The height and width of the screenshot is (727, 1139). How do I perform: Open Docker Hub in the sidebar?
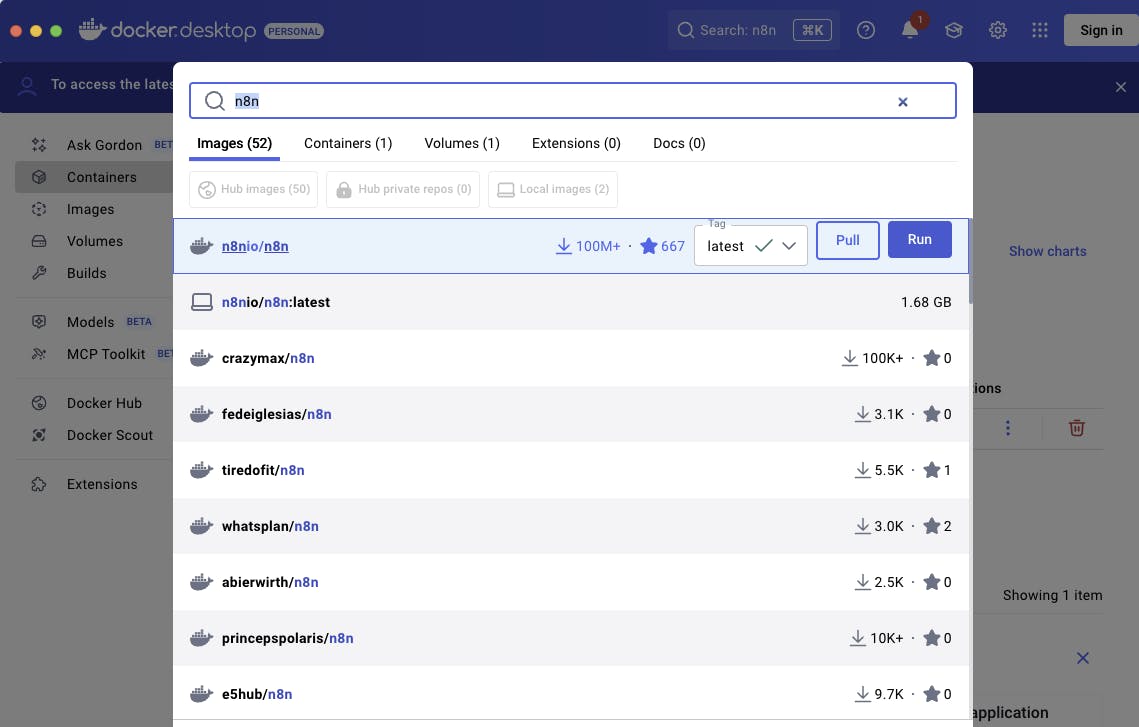tap(94, 403)
